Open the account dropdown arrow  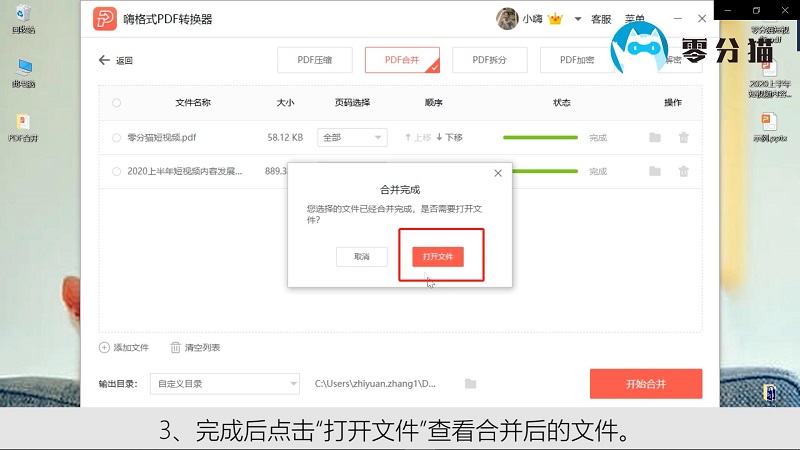pyautogui.click(x=578, y=19)
